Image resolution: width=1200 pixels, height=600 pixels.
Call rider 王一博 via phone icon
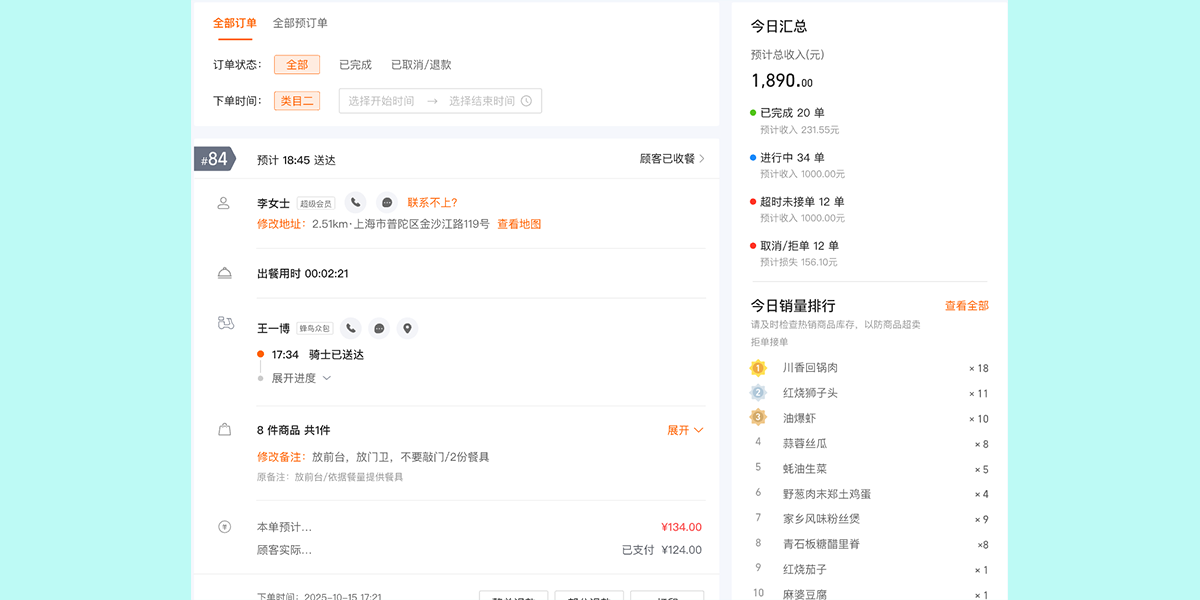[350, 328]
